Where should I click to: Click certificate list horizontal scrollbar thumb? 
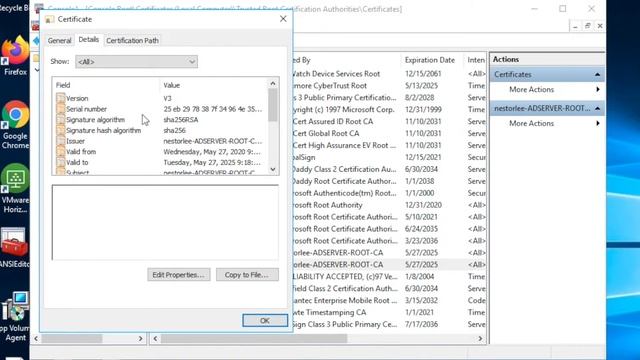(254, 338)
